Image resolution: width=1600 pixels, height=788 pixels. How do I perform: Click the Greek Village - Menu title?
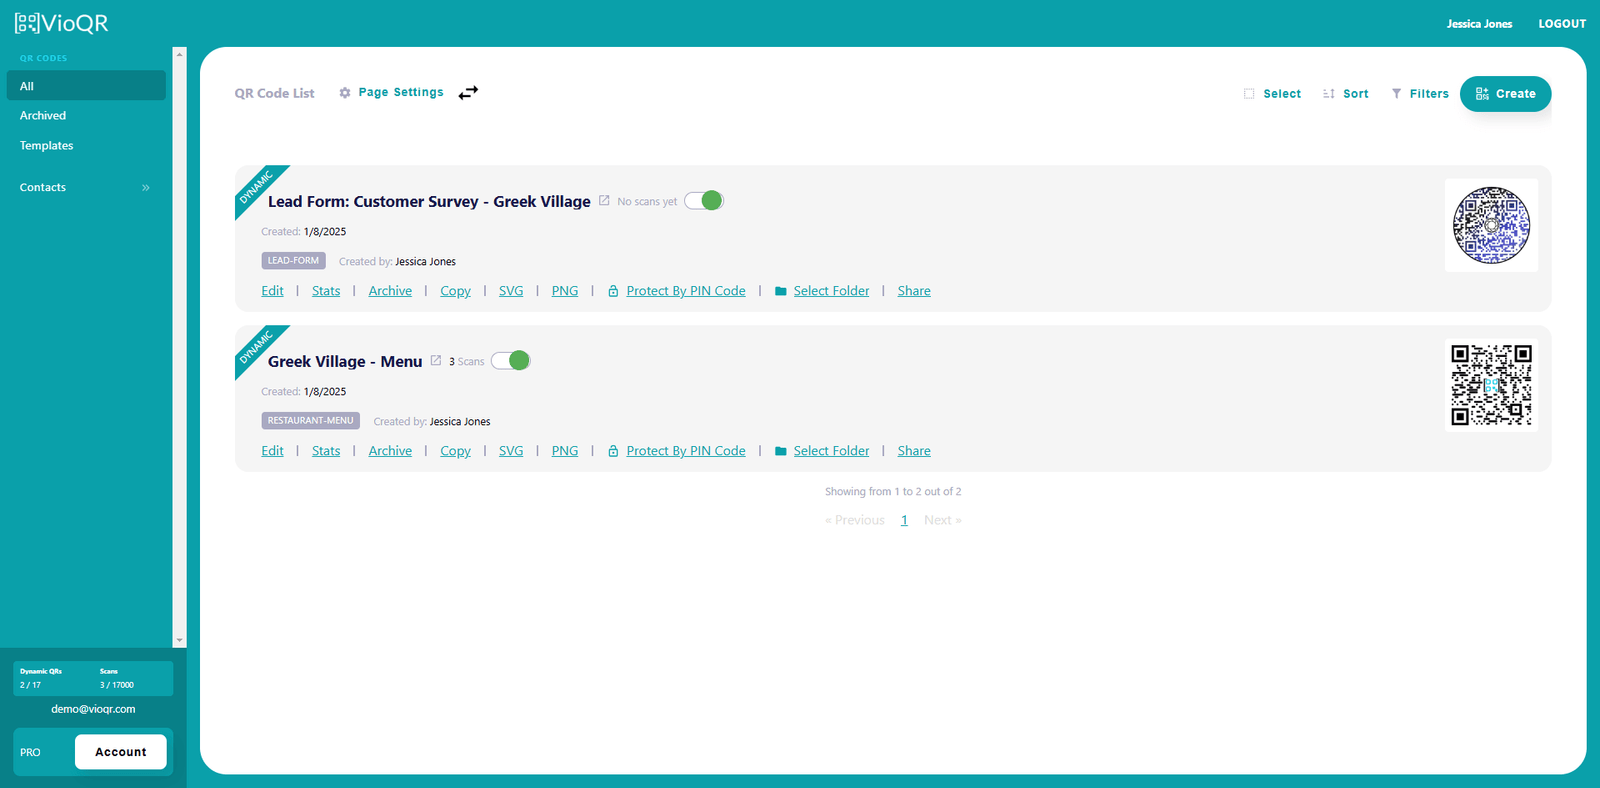point(345,361)
